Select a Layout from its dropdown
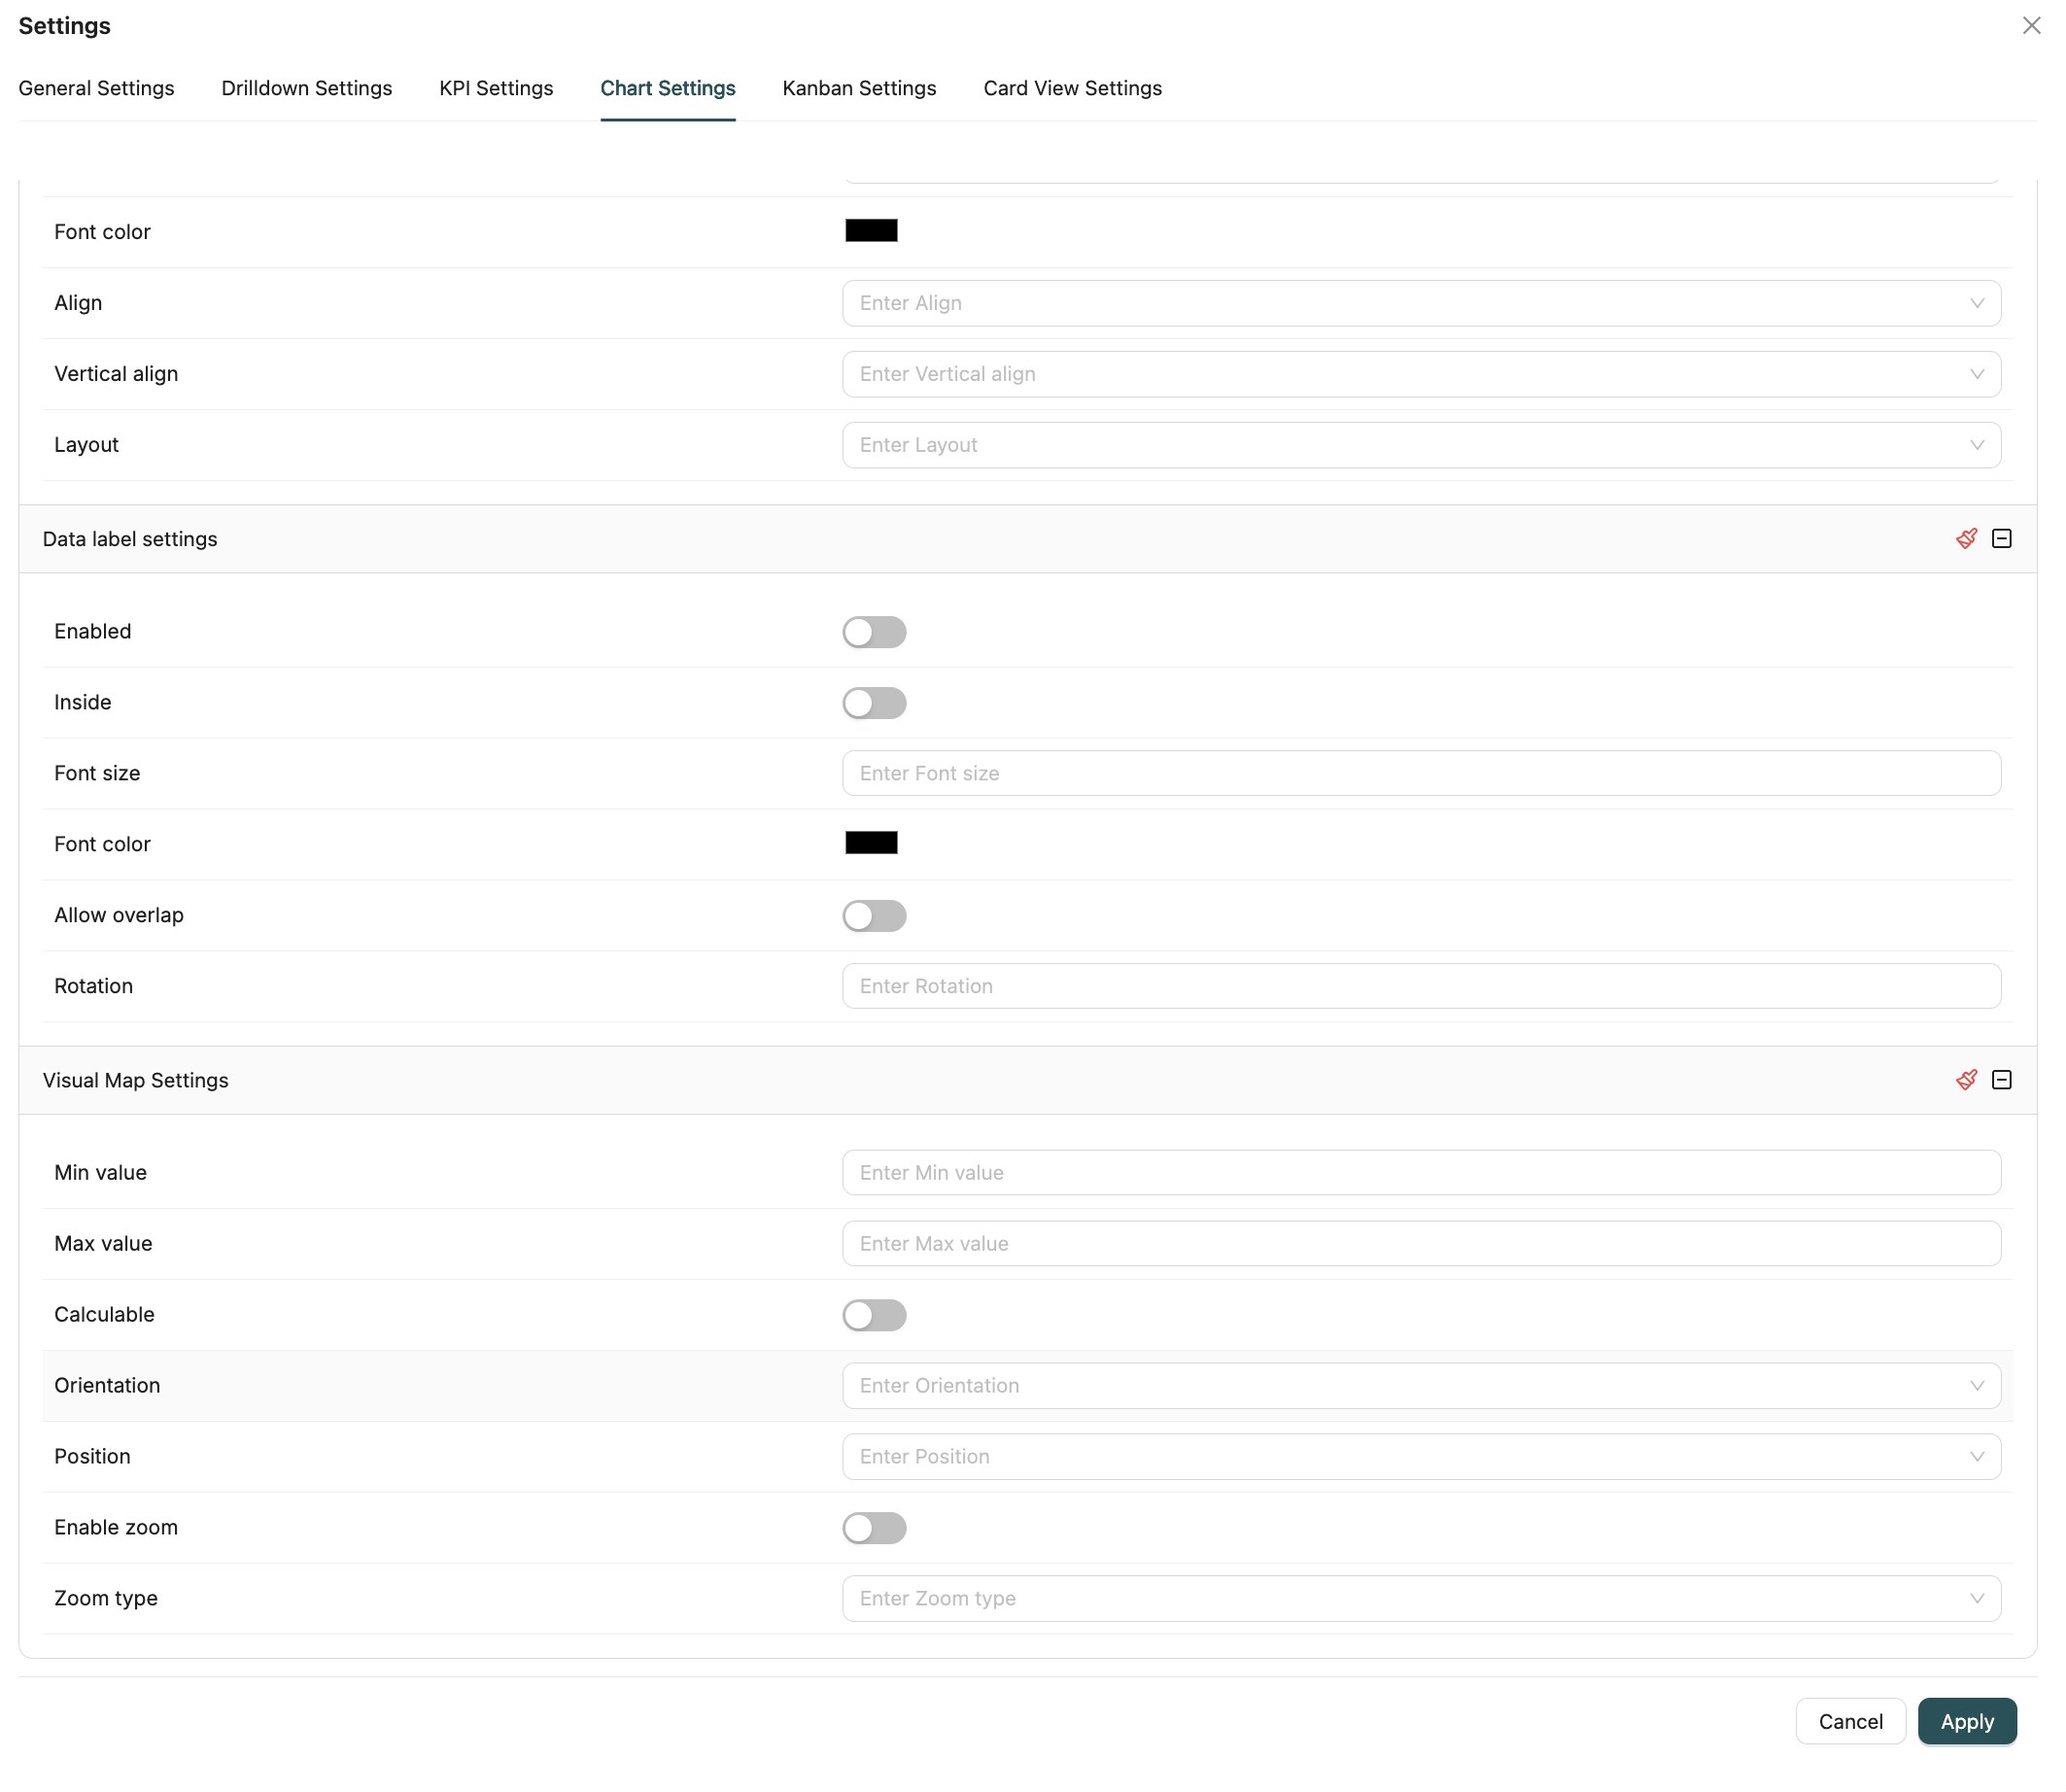The height and width of the screenshot is (1792, 2066). point(1420,444)
